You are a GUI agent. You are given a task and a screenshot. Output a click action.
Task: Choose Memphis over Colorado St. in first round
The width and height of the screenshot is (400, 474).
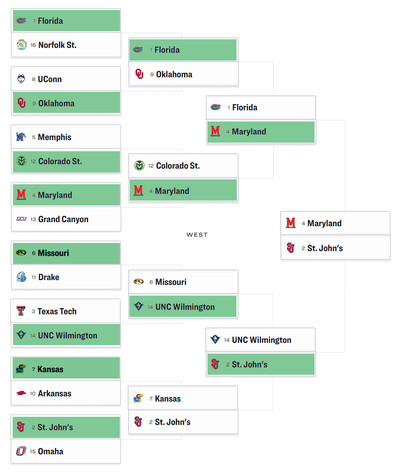66,137
